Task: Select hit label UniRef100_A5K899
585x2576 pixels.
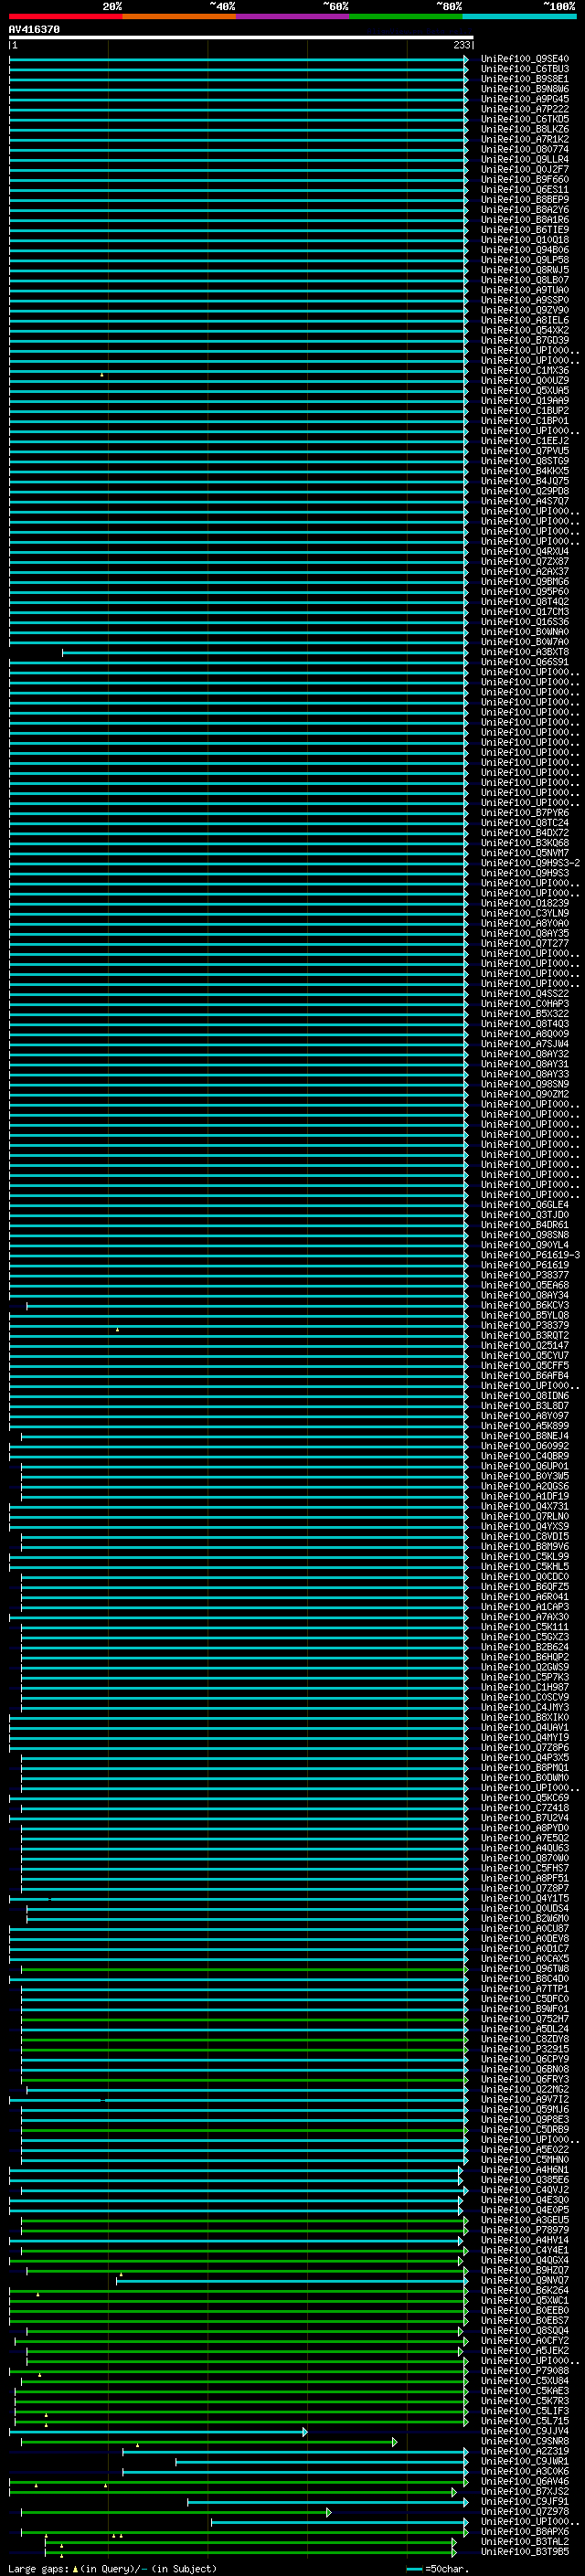Action: (525, 1426)
